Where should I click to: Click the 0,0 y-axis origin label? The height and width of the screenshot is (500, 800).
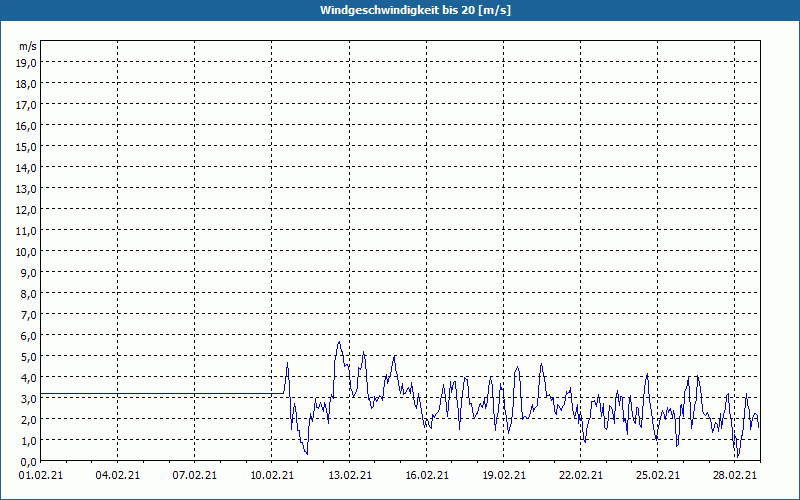click(x=27, y=461)
